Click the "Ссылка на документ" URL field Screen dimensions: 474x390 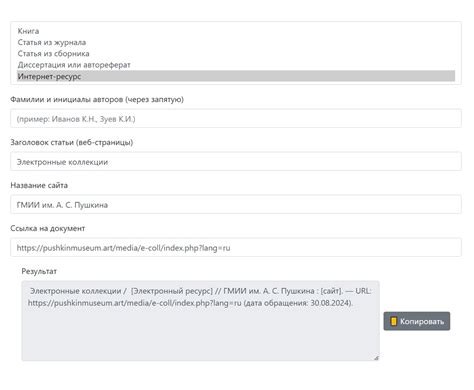(236, 248)
